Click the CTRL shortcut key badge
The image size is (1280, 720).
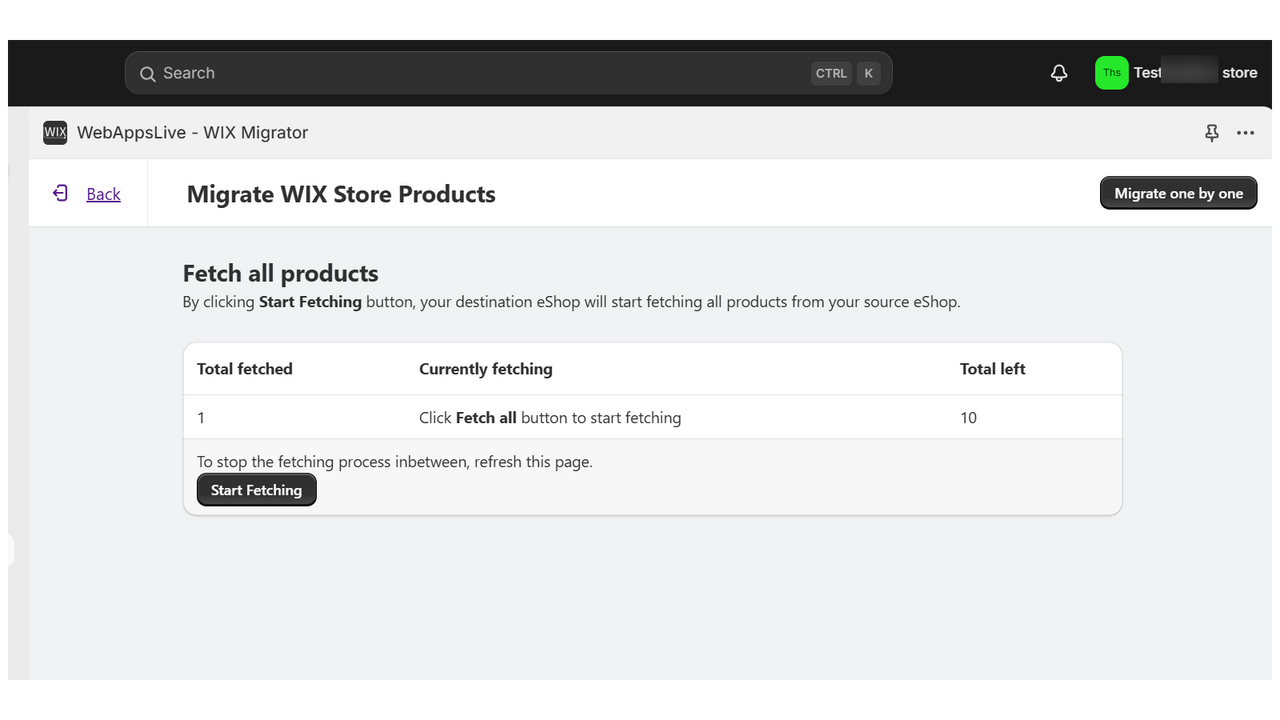(x=831, y=73)
